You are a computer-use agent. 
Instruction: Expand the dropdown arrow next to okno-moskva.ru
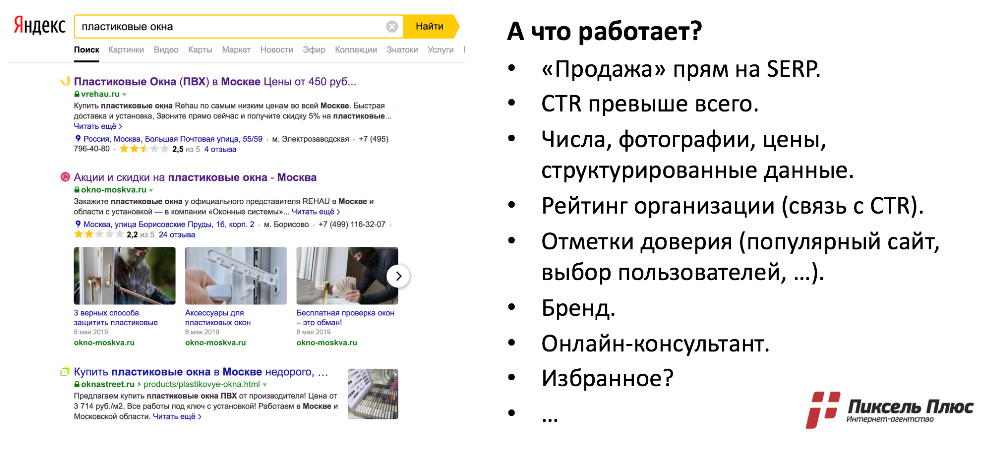click(x=152, y=189)
